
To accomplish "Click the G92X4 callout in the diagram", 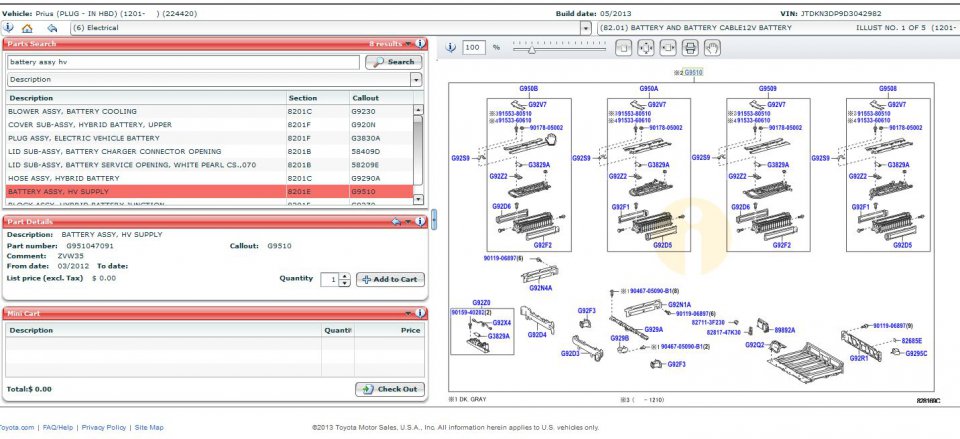I will pyautogui.click(x=502, y=323).
